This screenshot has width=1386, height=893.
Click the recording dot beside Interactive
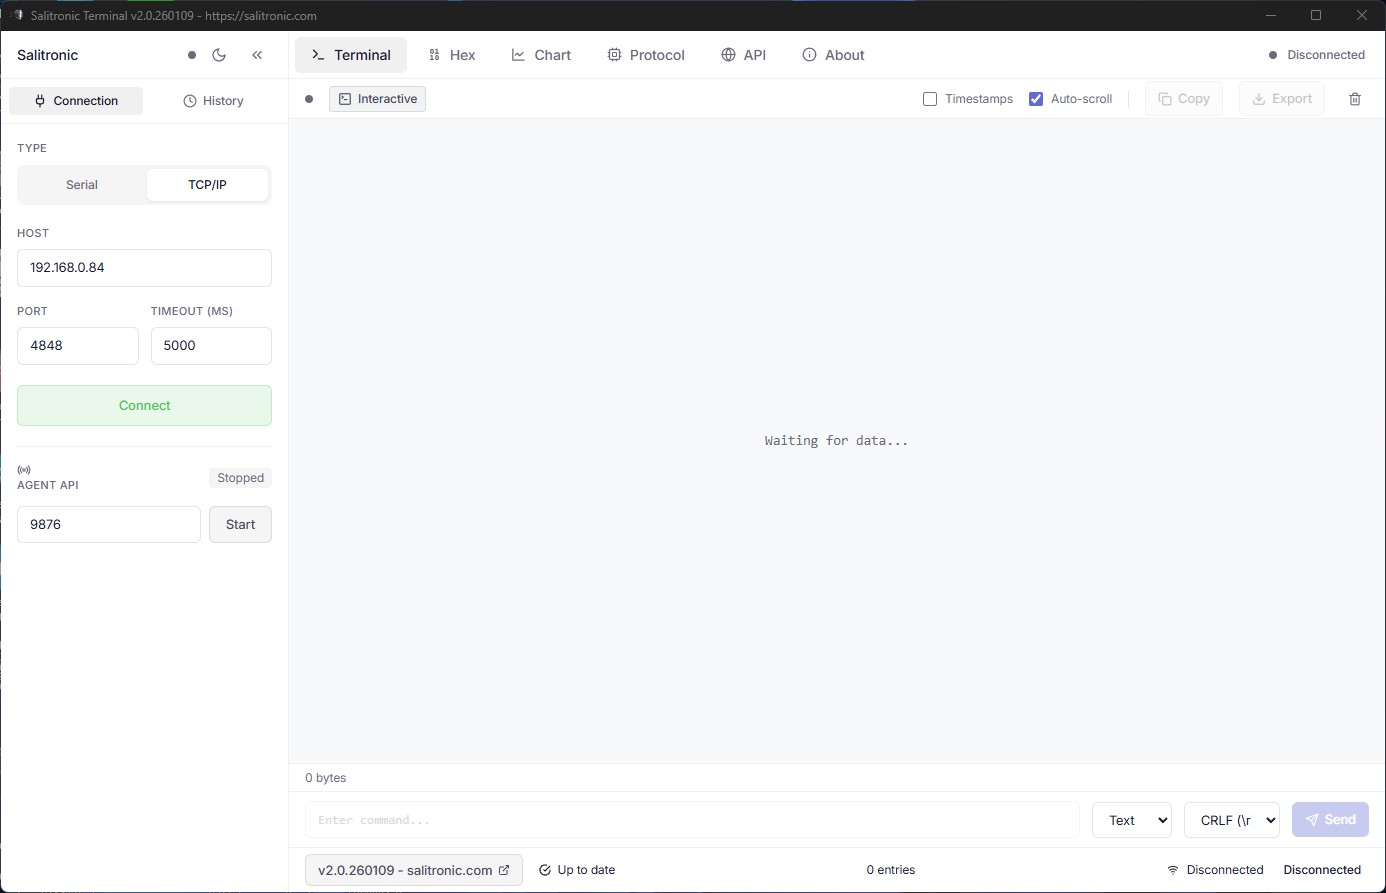pyautogui.click(x=309, y=99)
